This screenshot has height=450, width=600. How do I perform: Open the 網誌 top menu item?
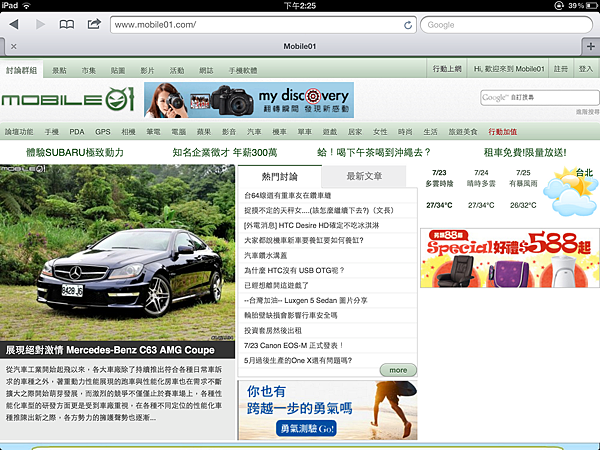pyautogui.click(x=206, y=70)
